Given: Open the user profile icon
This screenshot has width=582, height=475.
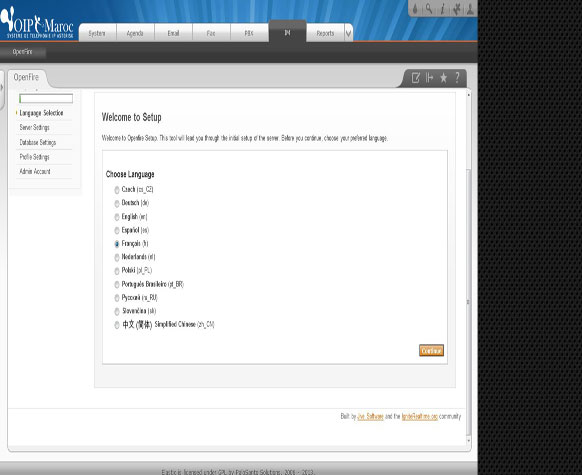Looking at the screenshot, I should pyautogui.click(x=470, y=9).
